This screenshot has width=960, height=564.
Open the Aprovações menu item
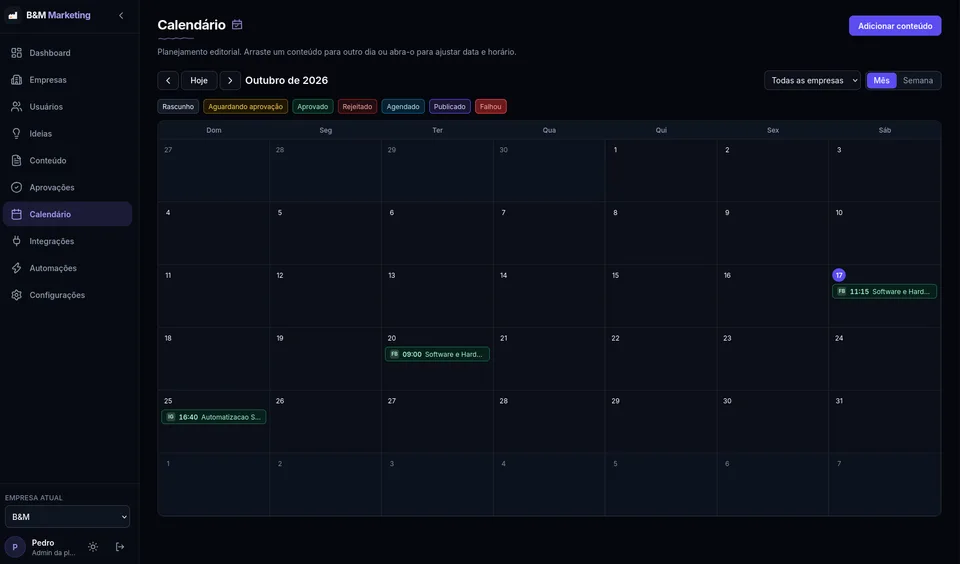click(x=67, y=187)
